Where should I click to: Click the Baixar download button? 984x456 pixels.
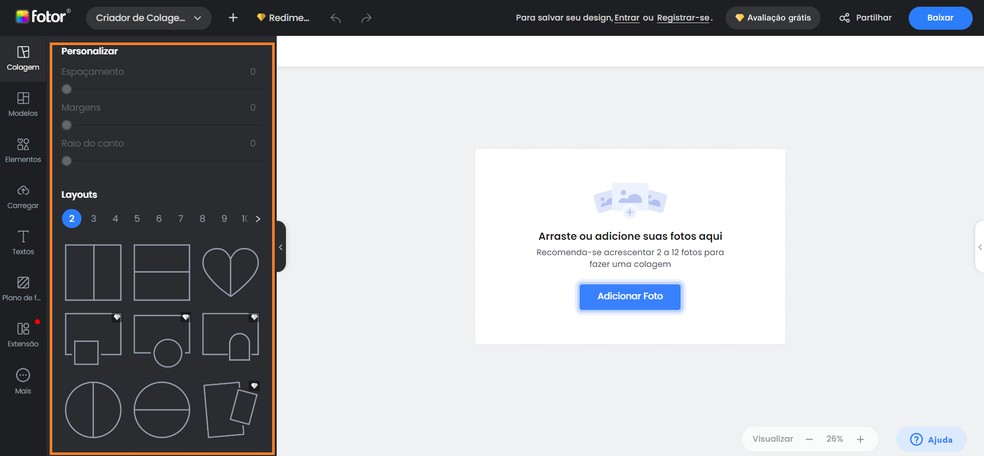[x=940, y=18]
